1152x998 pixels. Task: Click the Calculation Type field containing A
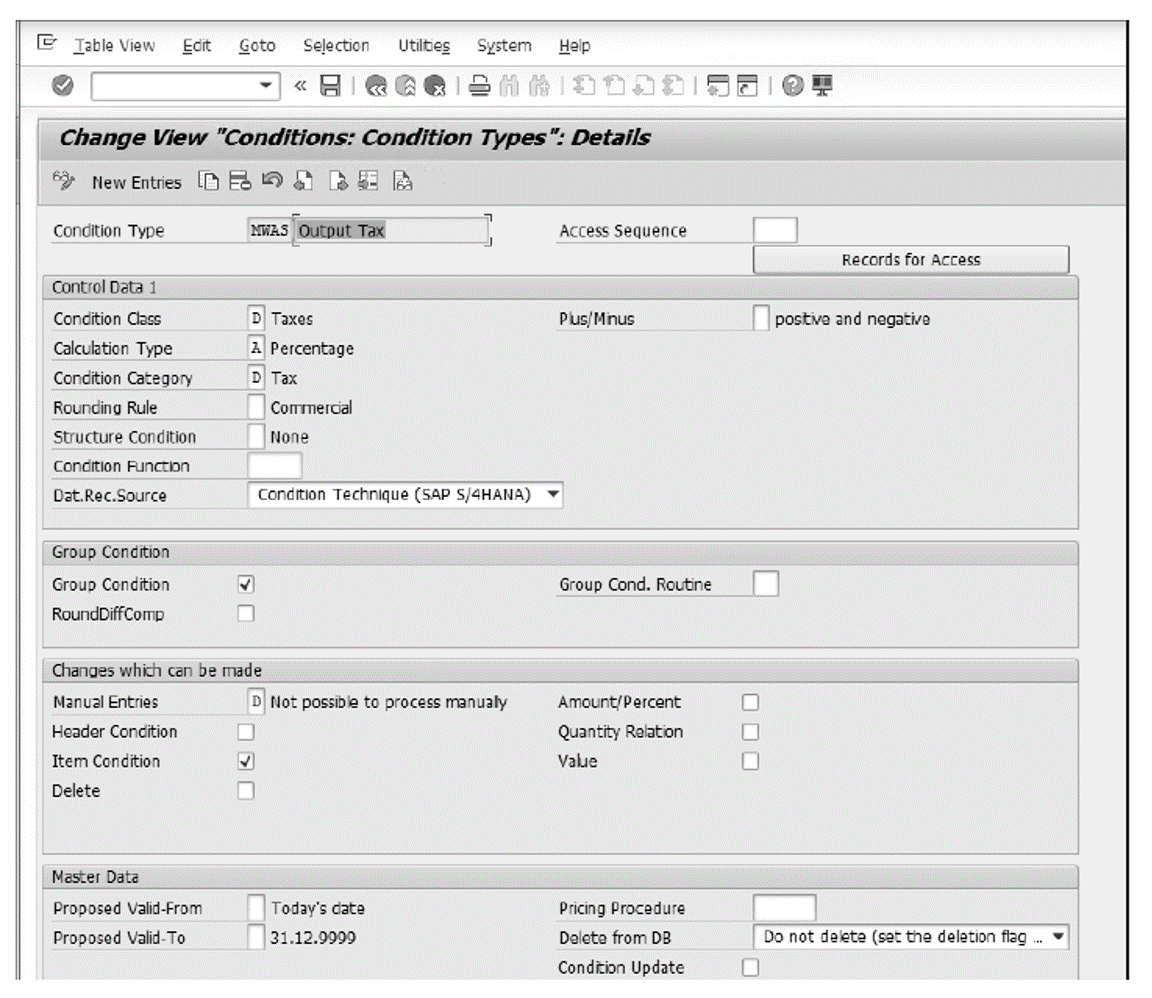256,348
